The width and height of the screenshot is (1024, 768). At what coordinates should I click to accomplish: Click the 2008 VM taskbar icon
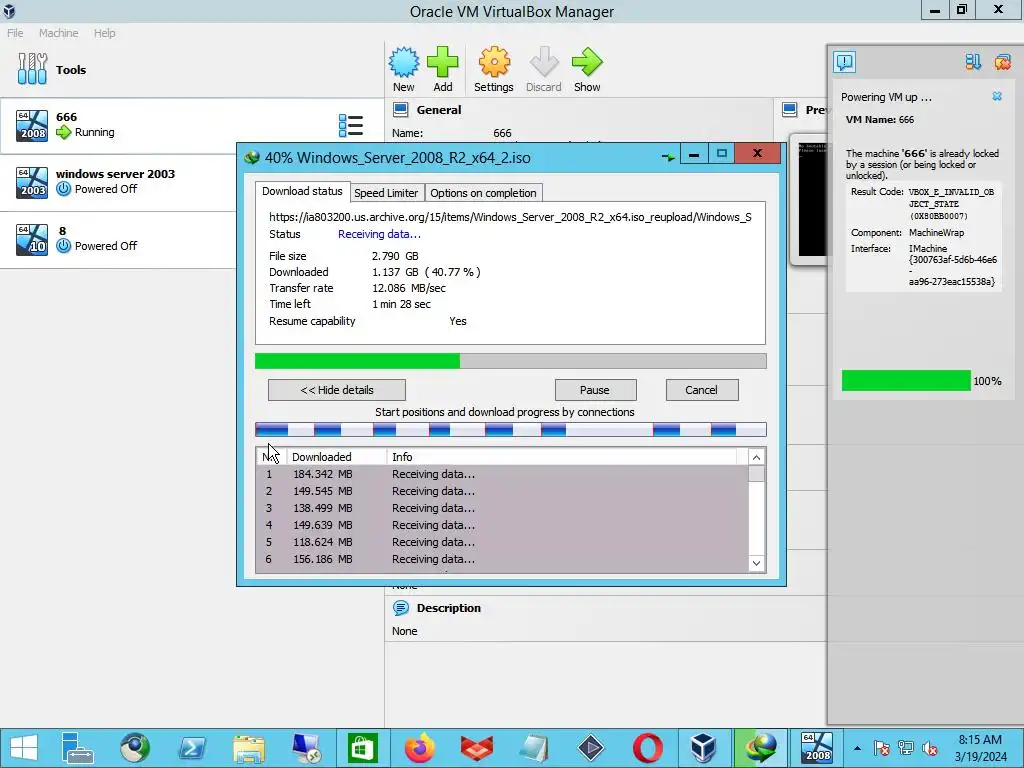816,748
